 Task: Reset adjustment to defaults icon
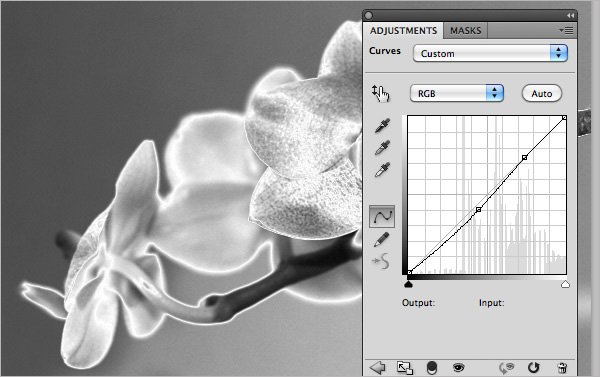coord(533,368)
